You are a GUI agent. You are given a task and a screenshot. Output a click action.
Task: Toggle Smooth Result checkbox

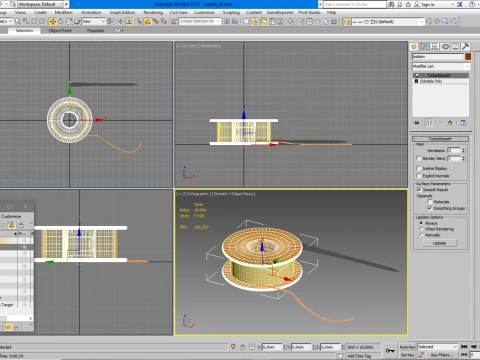click(x=419, y=189)
